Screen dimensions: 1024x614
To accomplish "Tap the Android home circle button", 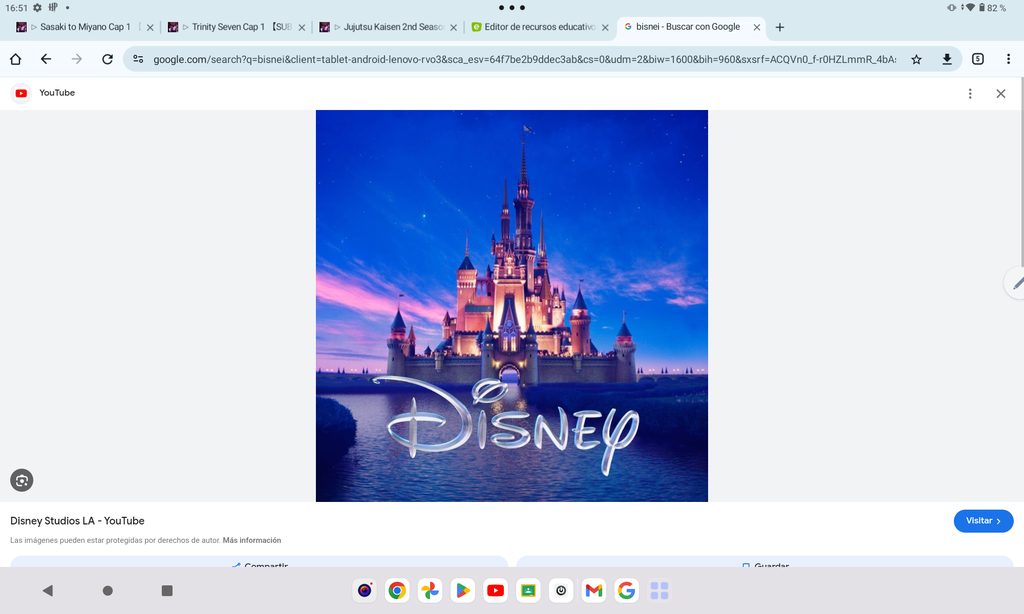I will (108, 590).
